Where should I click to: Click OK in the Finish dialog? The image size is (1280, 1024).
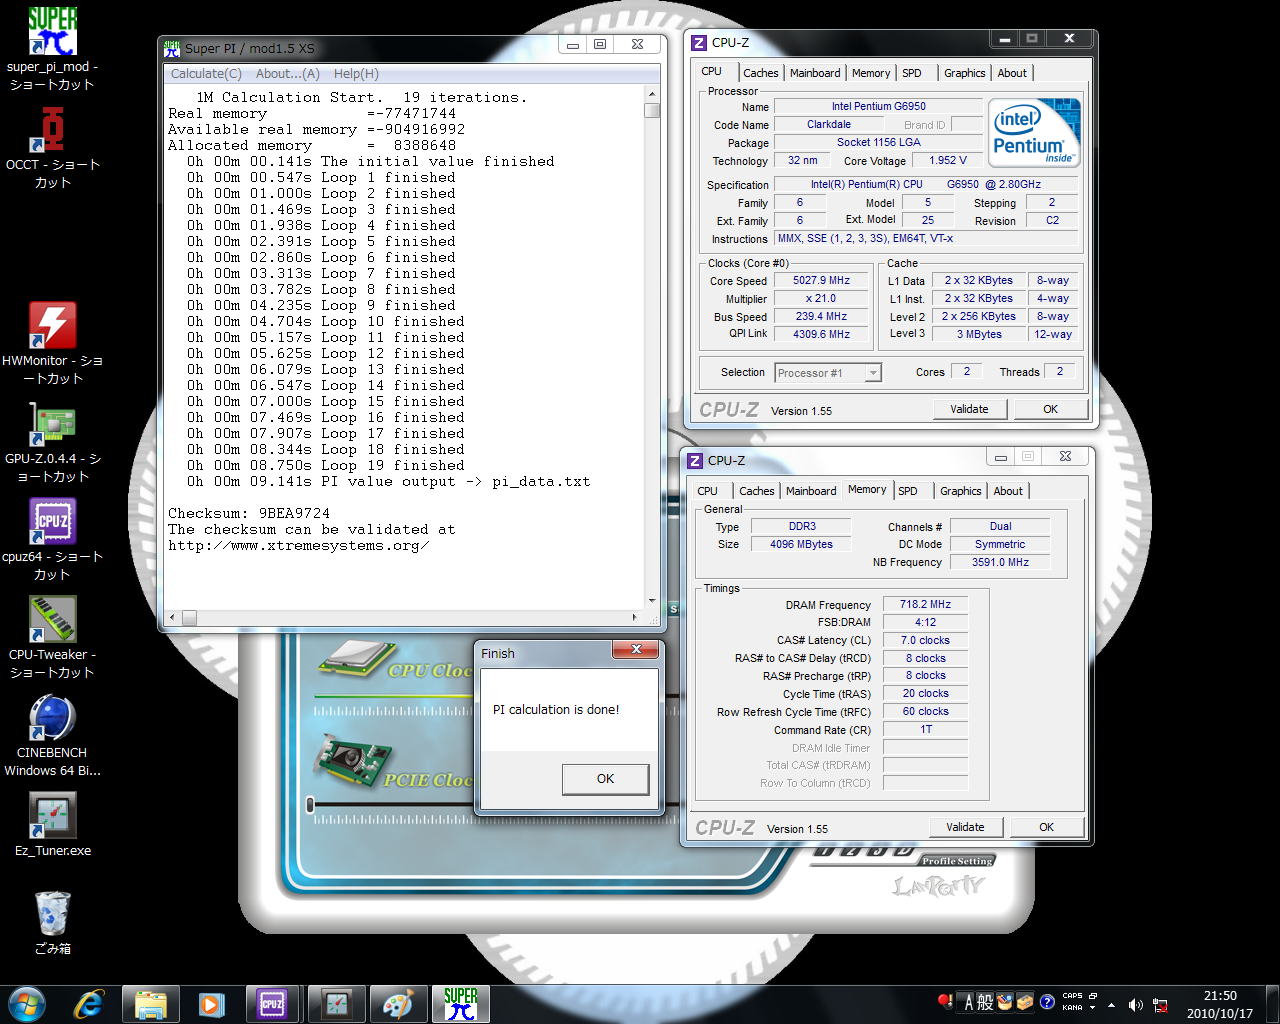click(x=606, y=779)
